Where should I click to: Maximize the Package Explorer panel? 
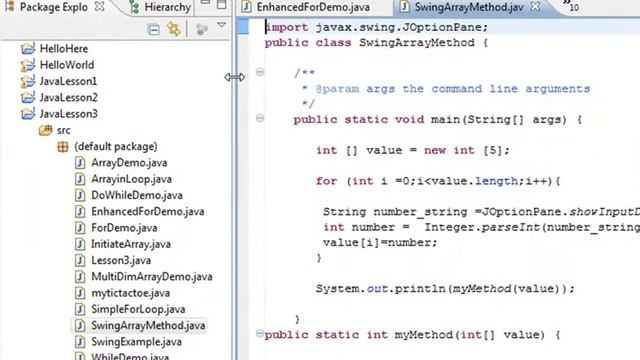[222, 4]
